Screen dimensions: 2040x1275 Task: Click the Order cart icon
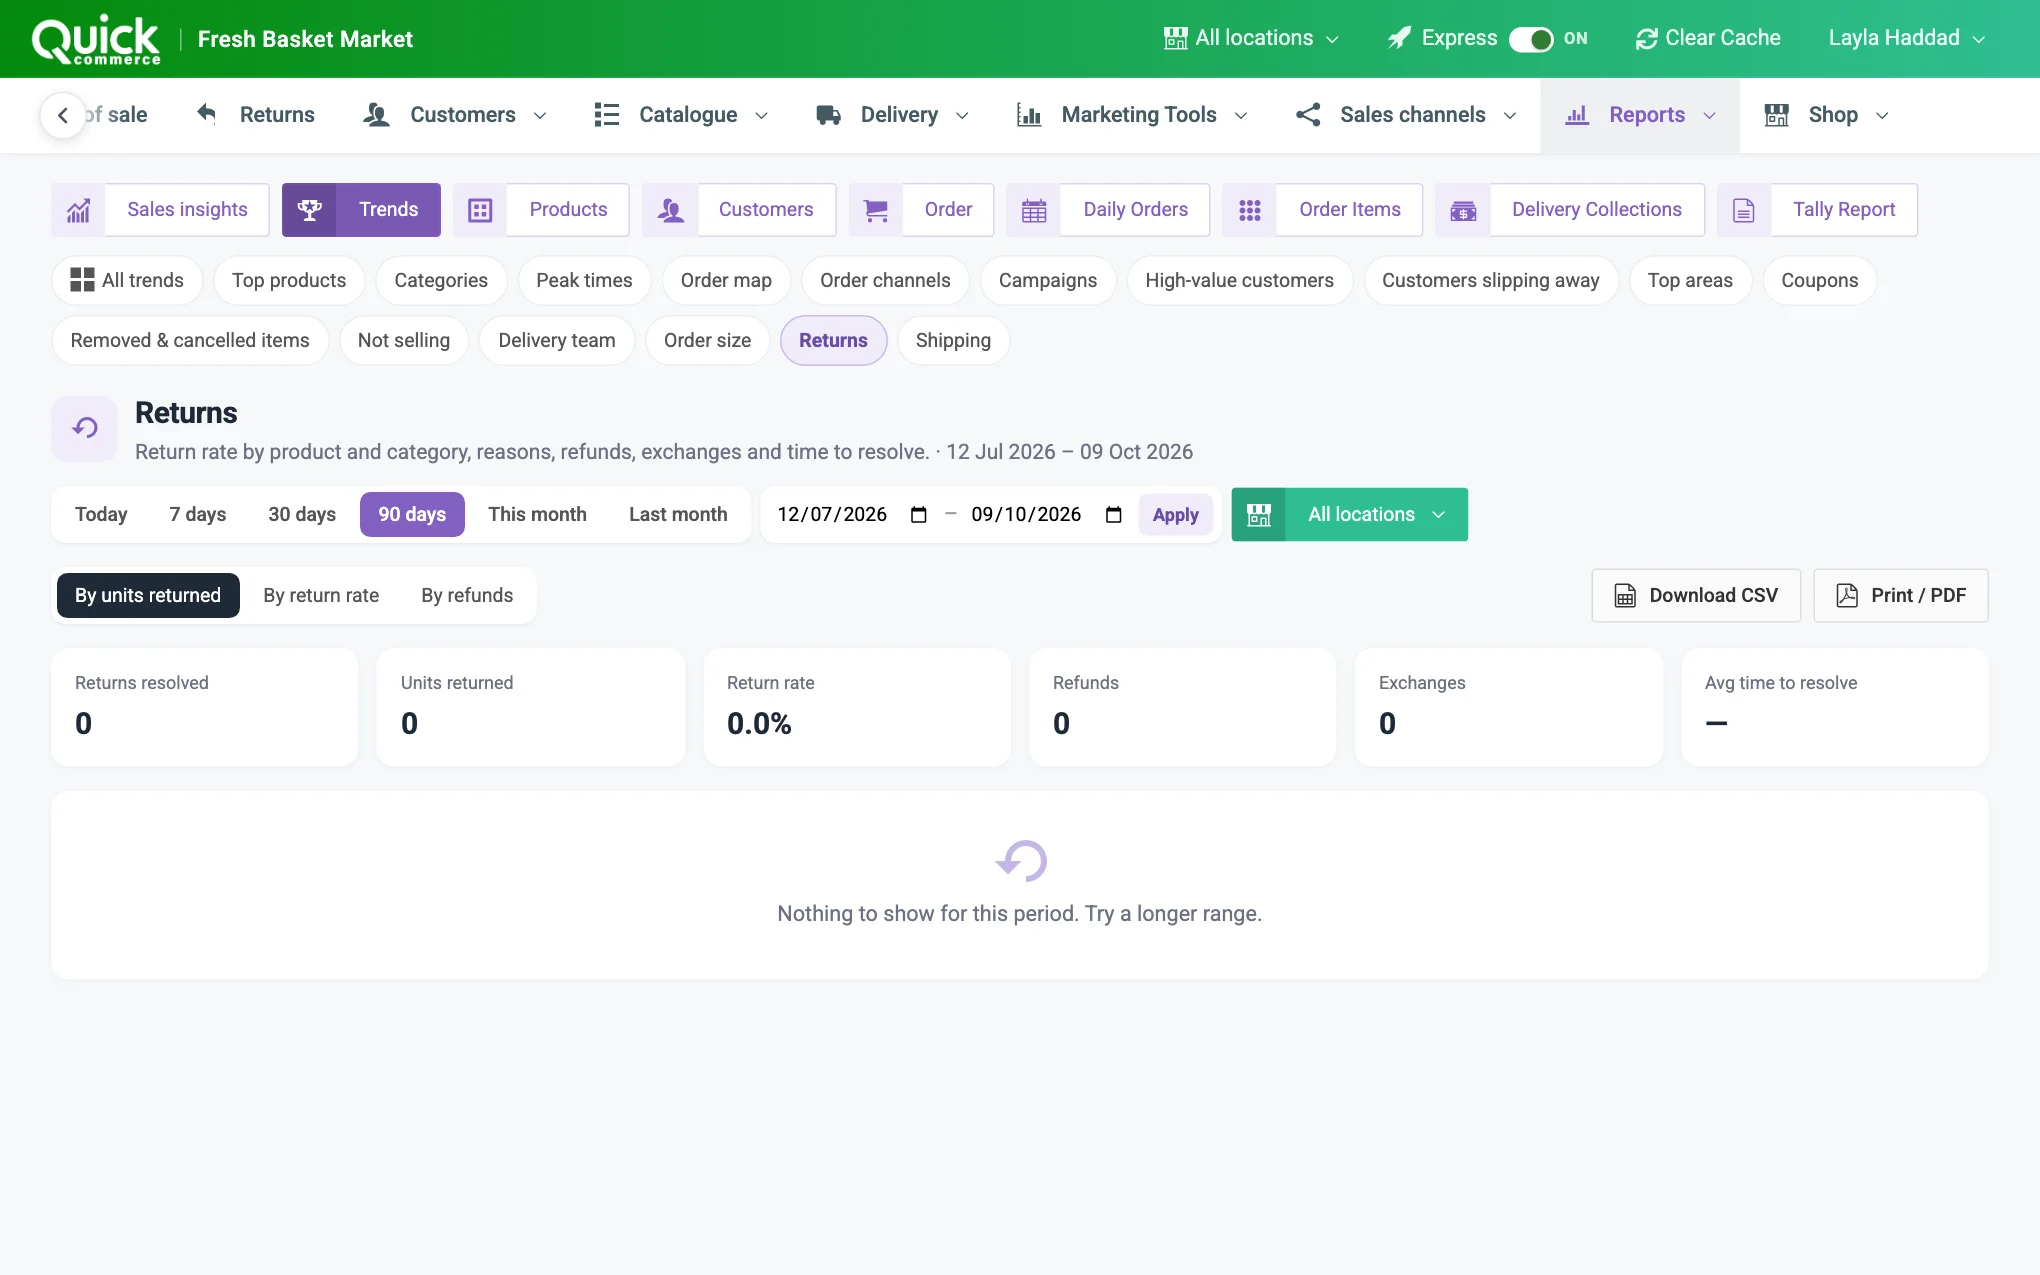coord(876,210)
